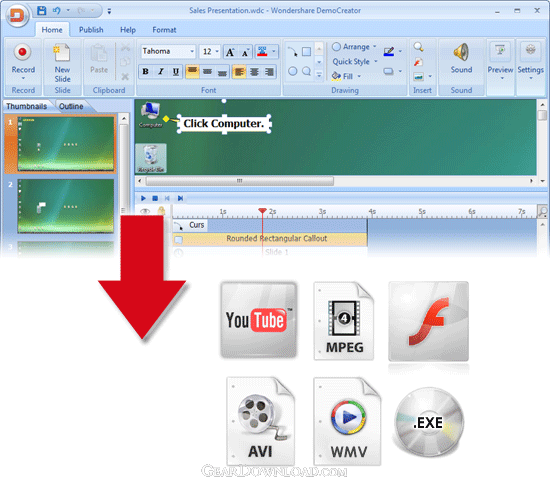Screen dimensions: 550x480
Task: Insert a zoom effect with magnifier icon
Action: [x=418, y=47]
